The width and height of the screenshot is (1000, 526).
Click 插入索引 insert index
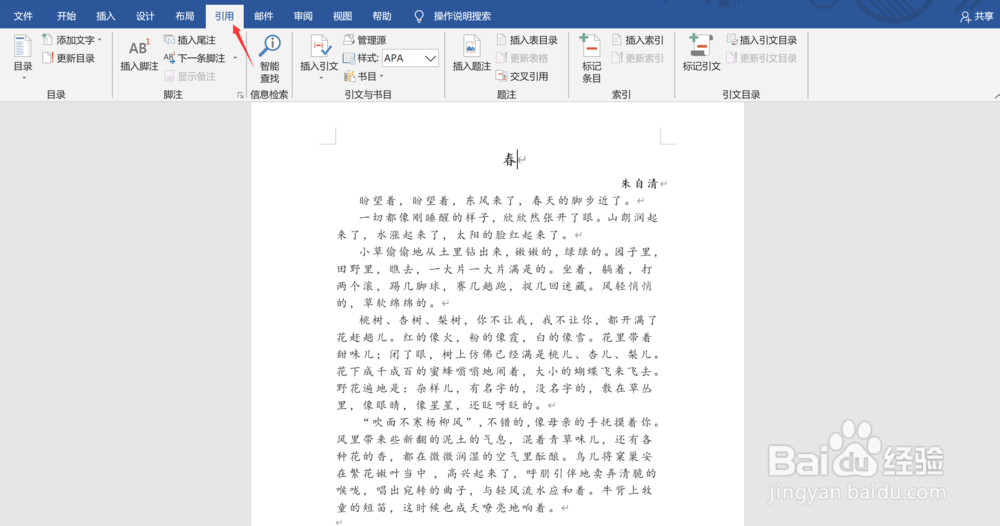(638, 40)
